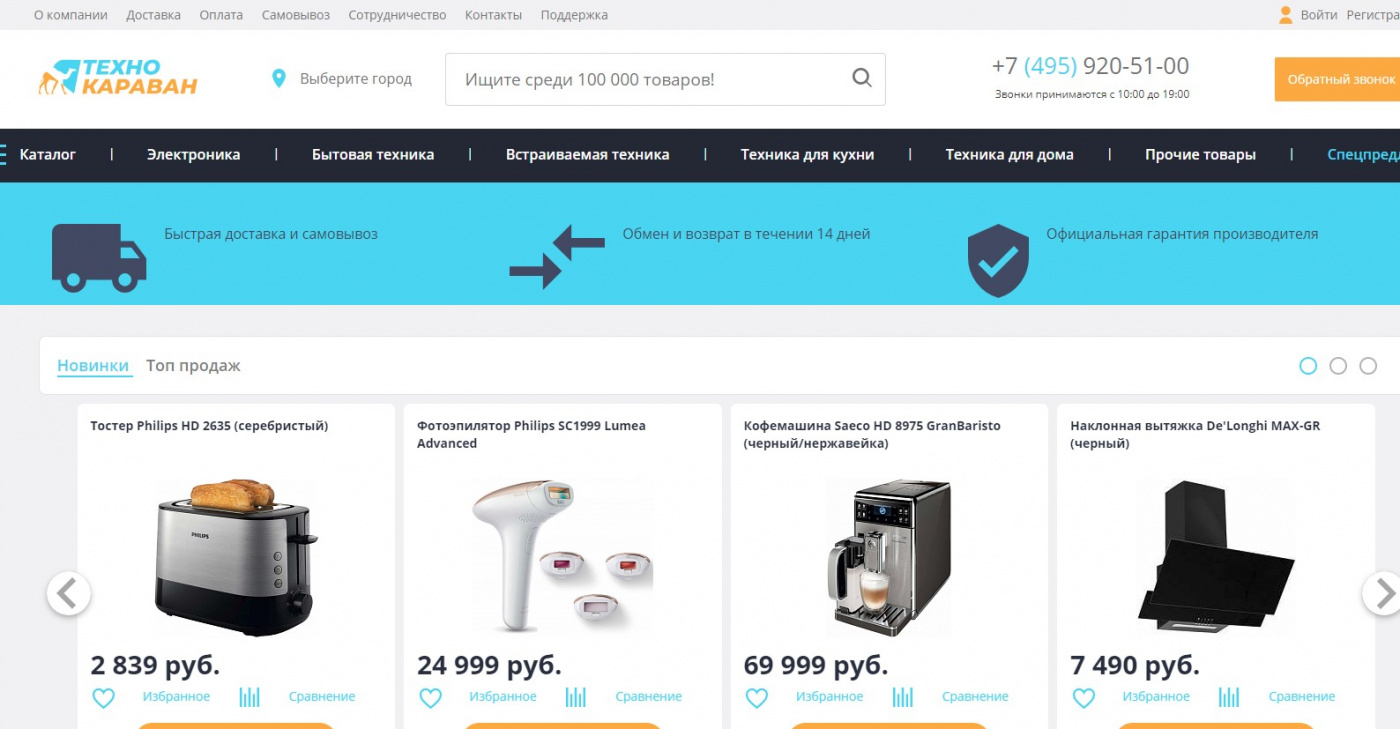Click compare icon for De'Longhi hood
The image size is (1400, 729).
point(1229,697)
